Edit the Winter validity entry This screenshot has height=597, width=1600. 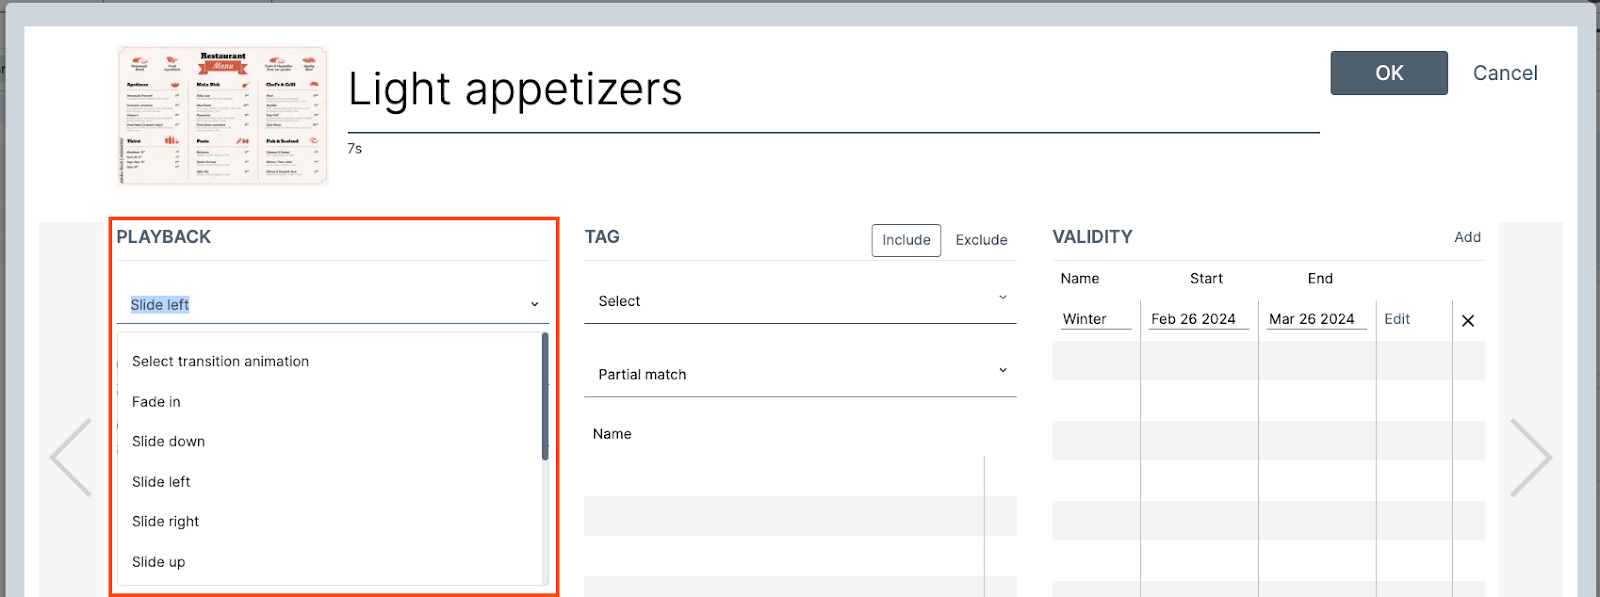(x=1397, y=319)
